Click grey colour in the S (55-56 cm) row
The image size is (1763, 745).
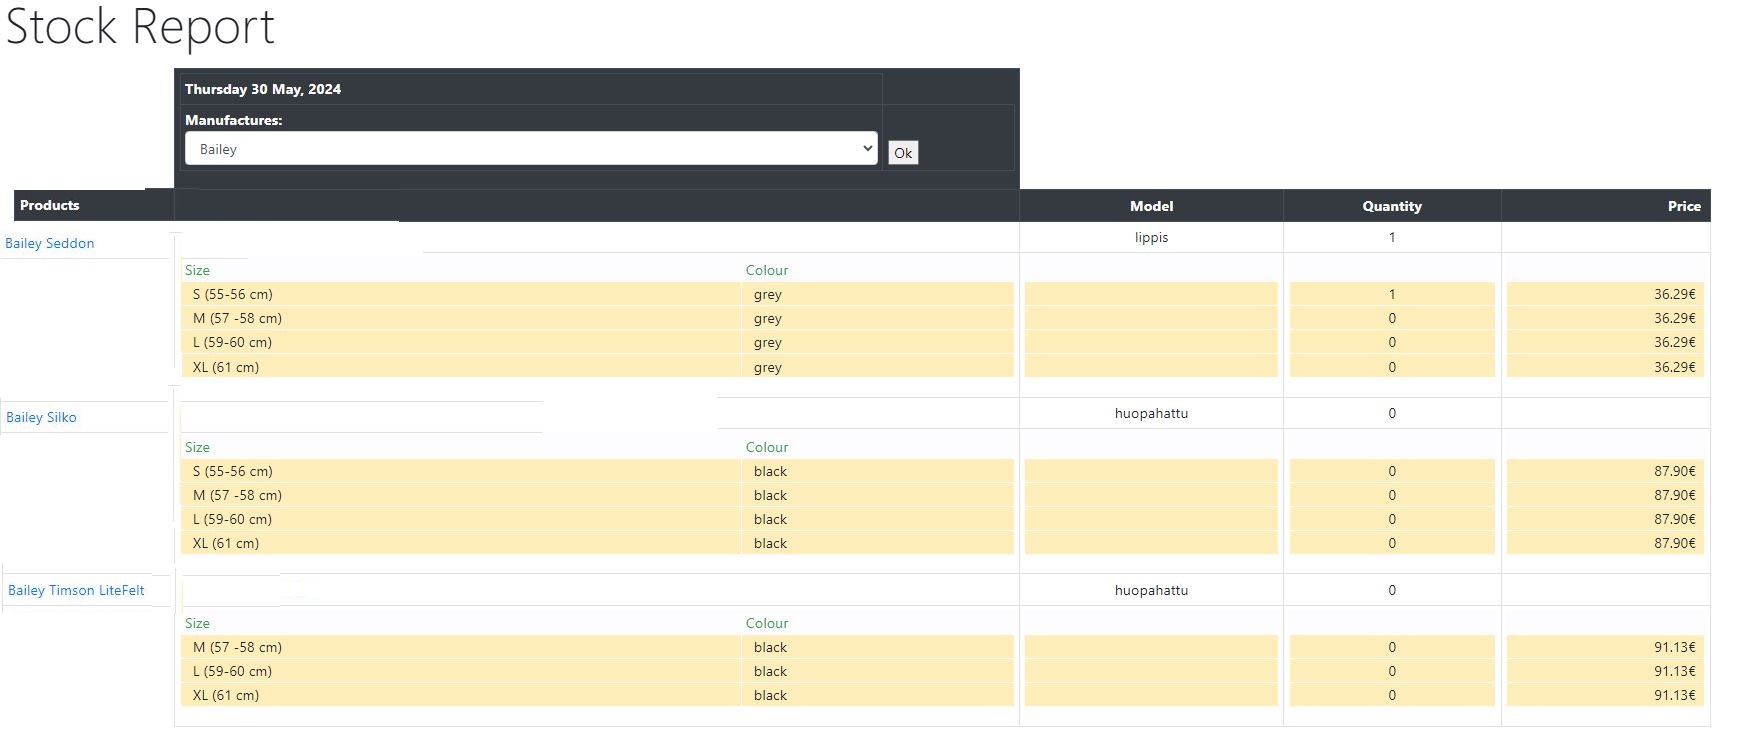pos(768,295)
